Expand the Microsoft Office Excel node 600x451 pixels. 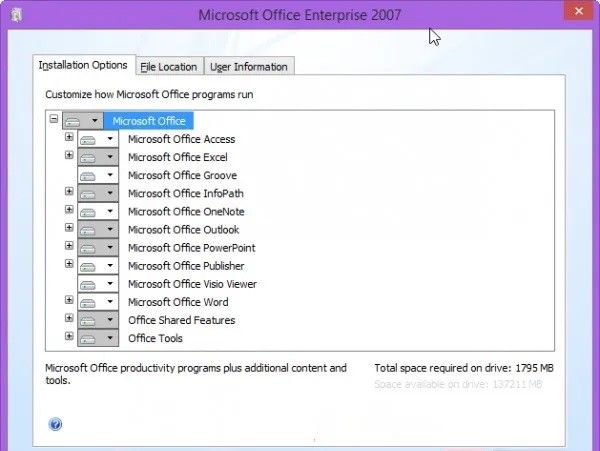69,155
